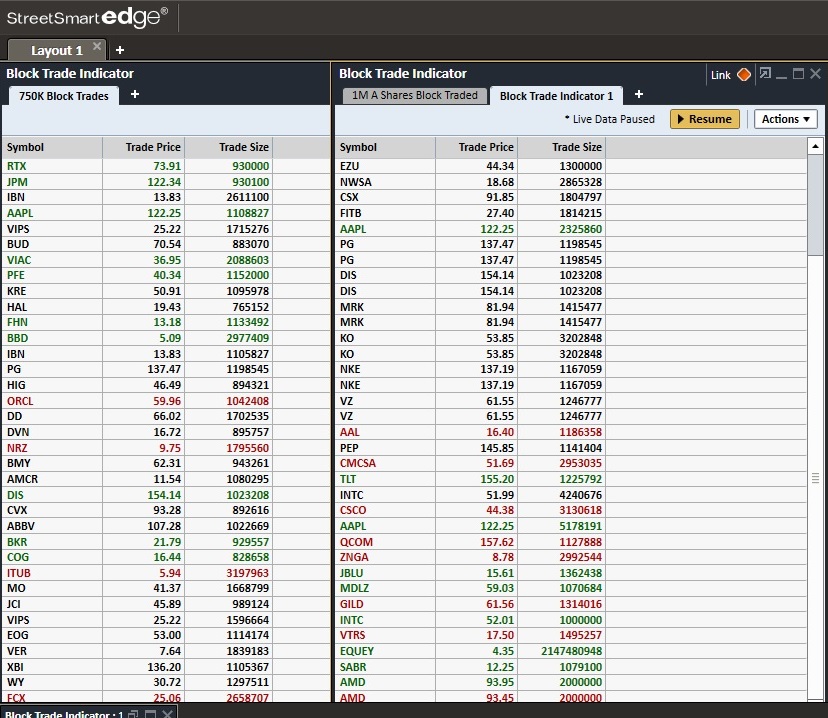Select RTX row in left panel
Viewport: 828px width, 718px height.
coord(166,166)
